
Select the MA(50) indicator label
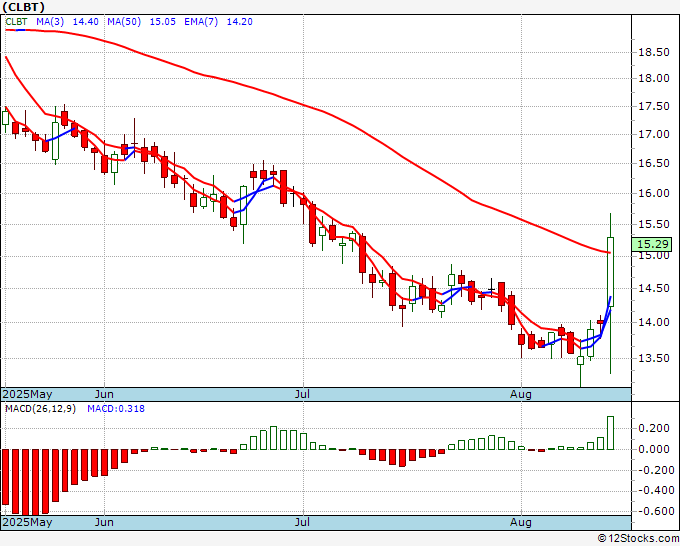tap(124, 22)
